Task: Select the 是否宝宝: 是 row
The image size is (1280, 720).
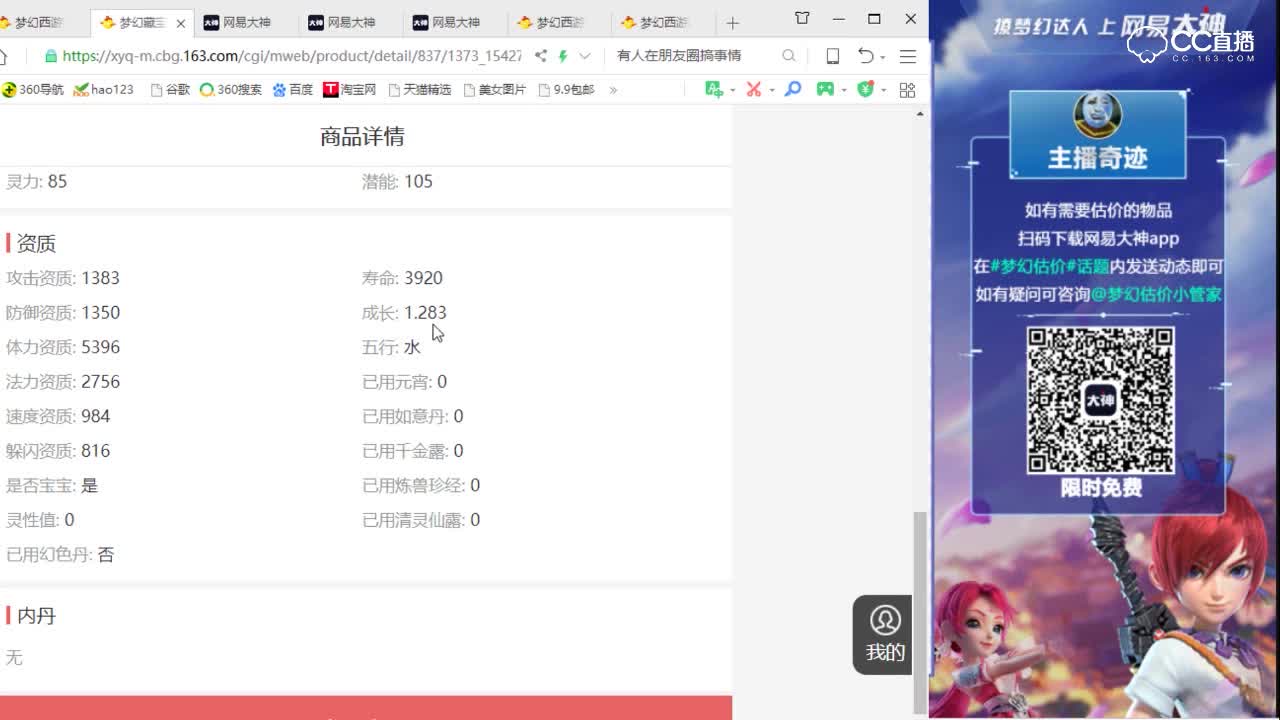Action: 52,486
